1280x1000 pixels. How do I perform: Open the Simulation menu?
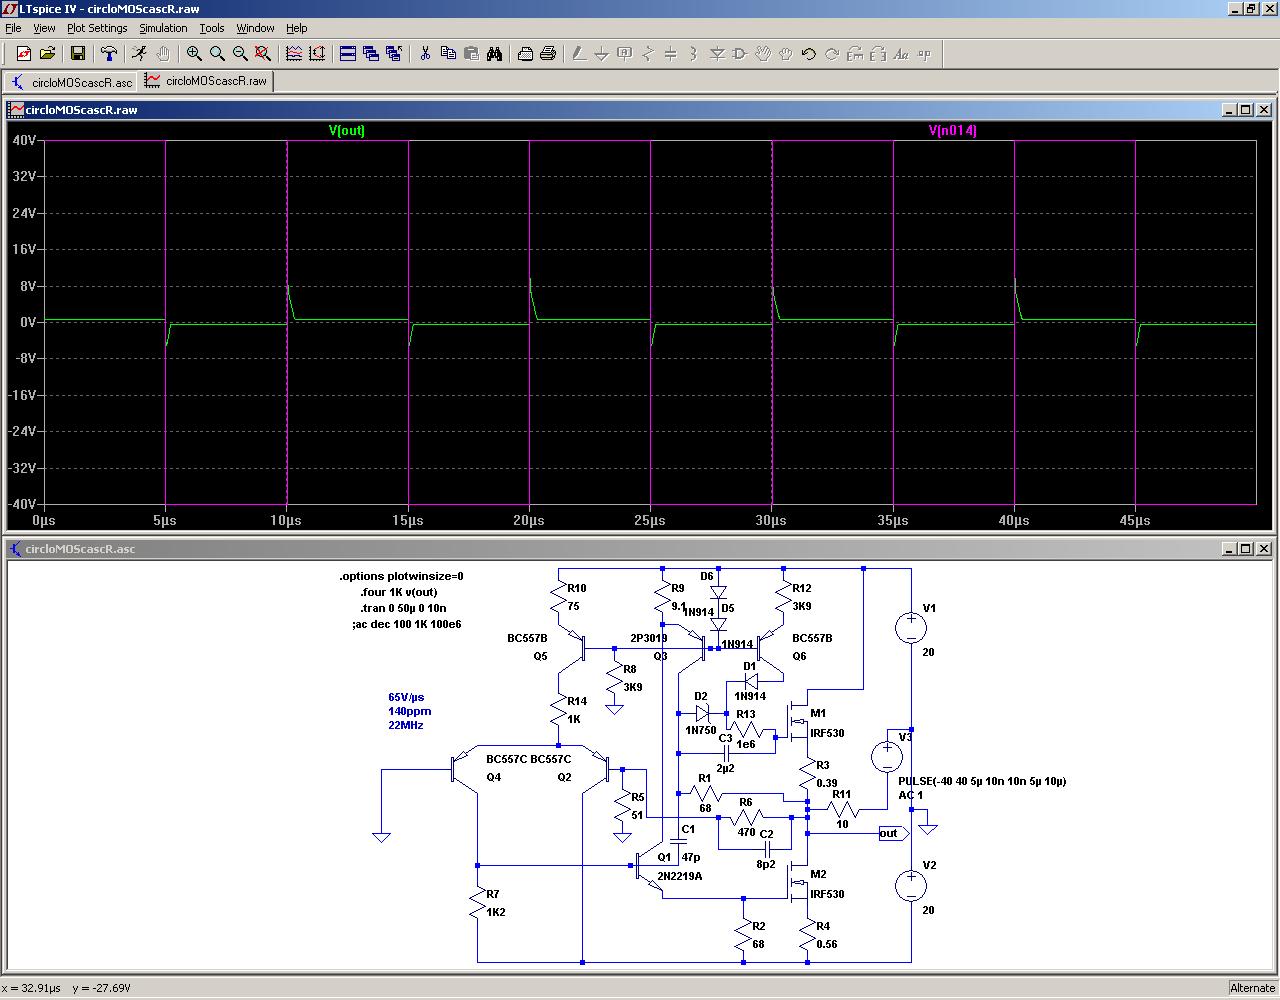[x=163, y=28]
